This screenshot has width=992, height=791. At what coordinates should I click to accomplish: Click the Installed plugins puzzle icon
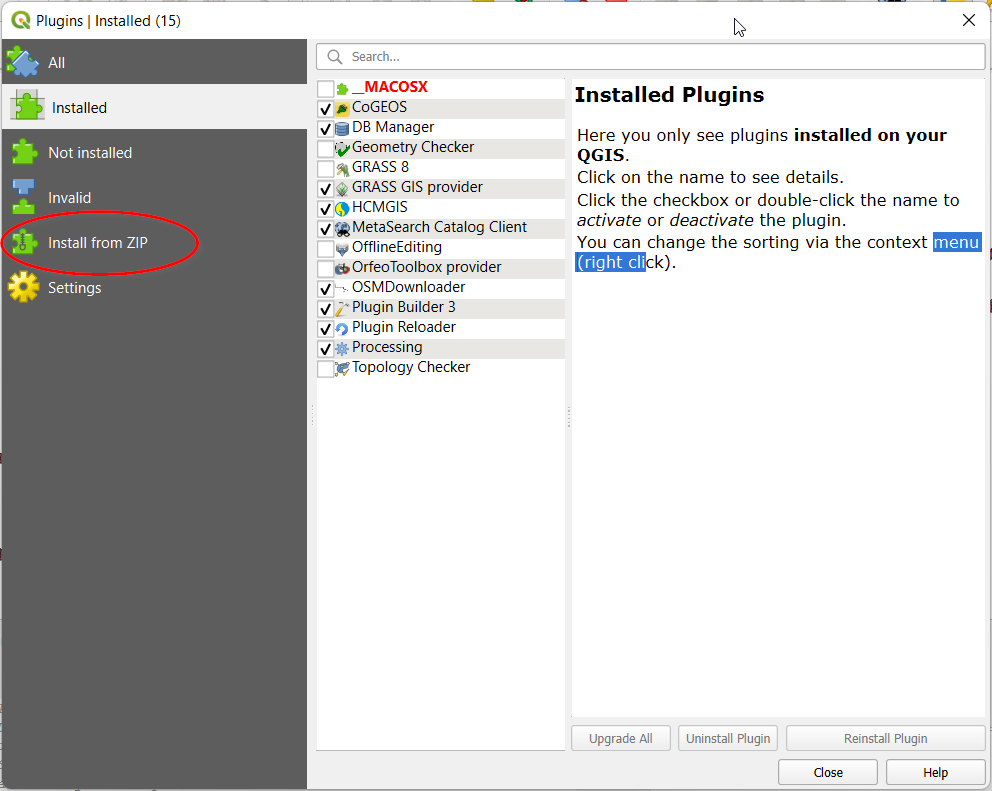(27, 106)
